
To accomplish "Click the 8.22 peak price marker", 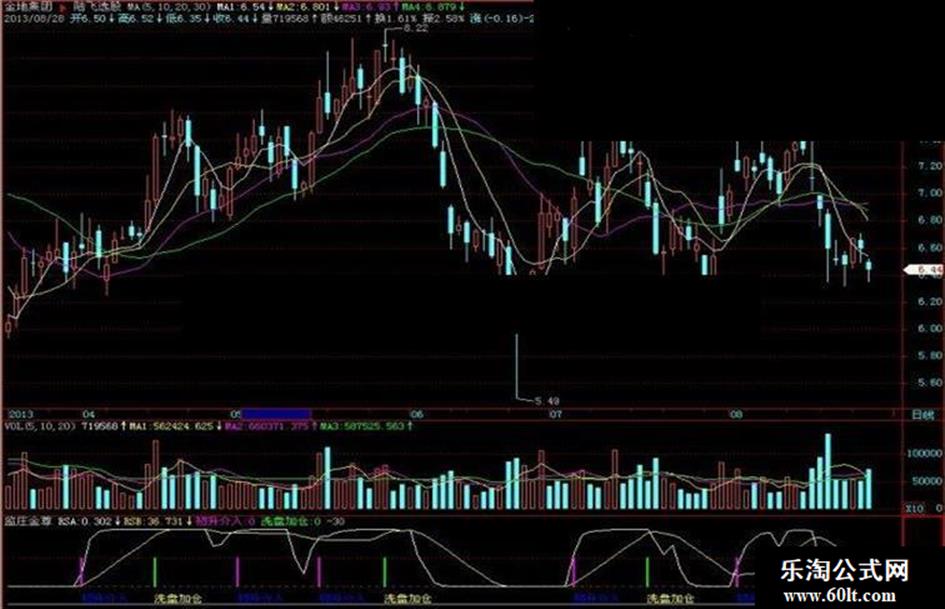I will click(x=415, y=28).
